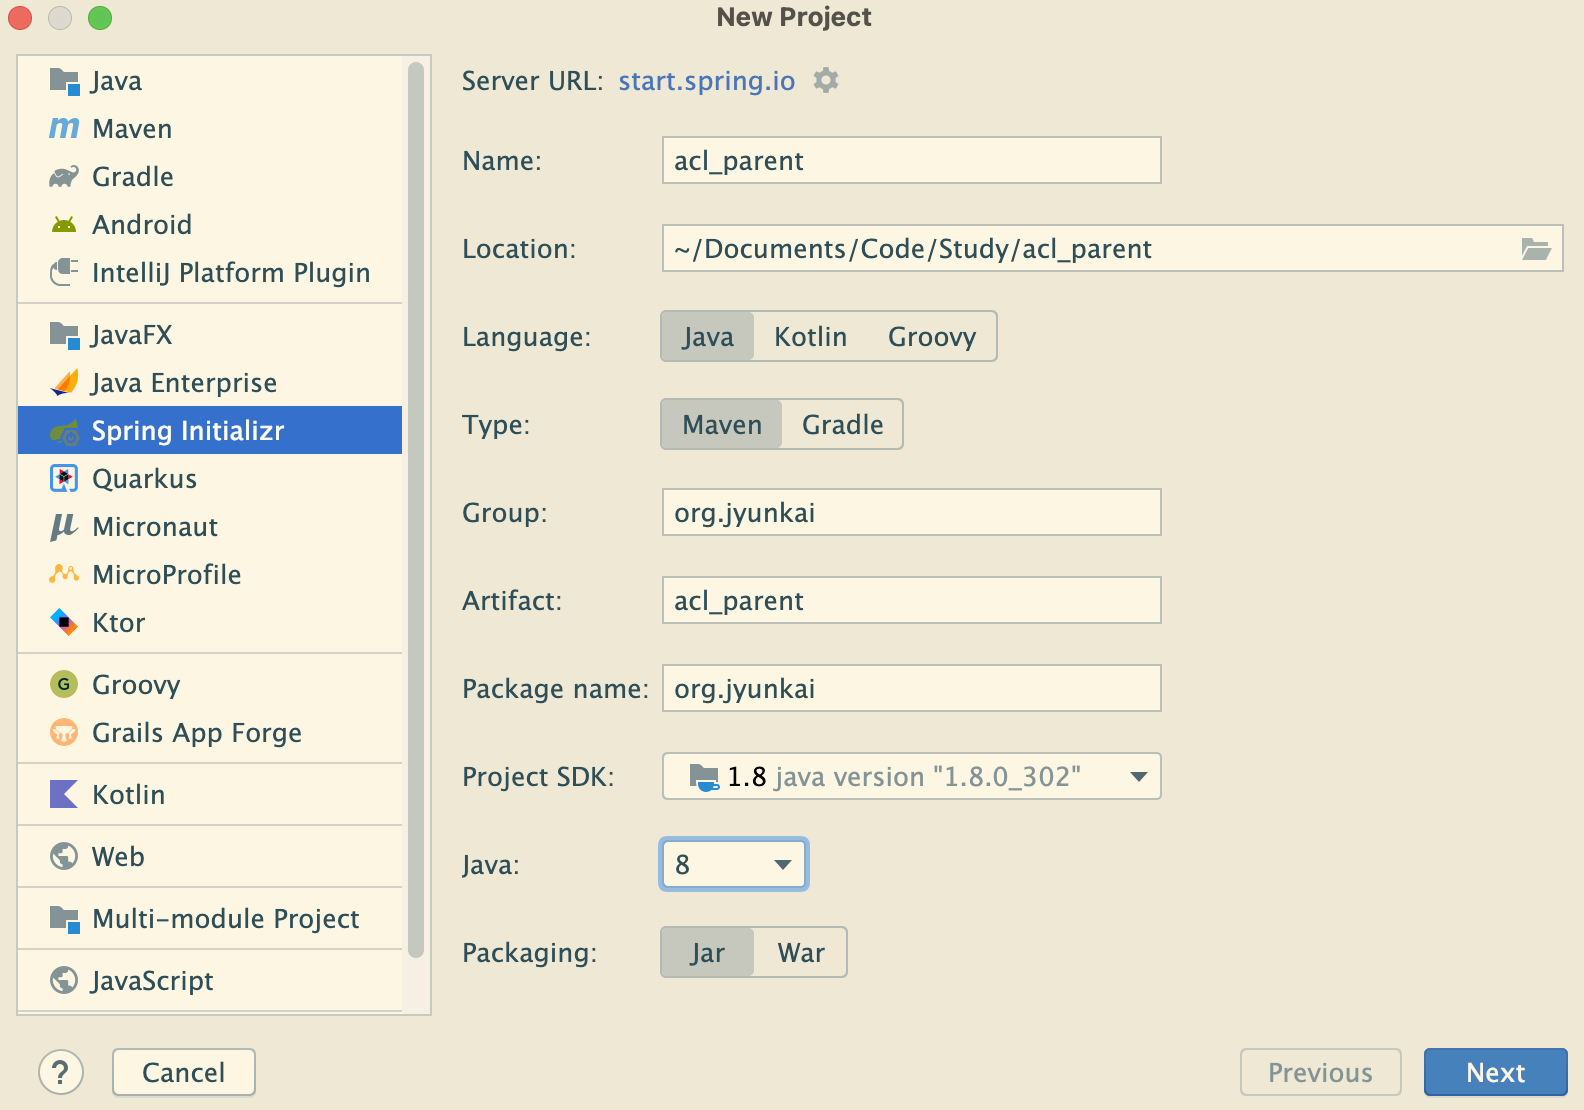This screenshot has height=1110, width=1584.
Task: Click the Quarkus icon in project list
Action: 64,479
